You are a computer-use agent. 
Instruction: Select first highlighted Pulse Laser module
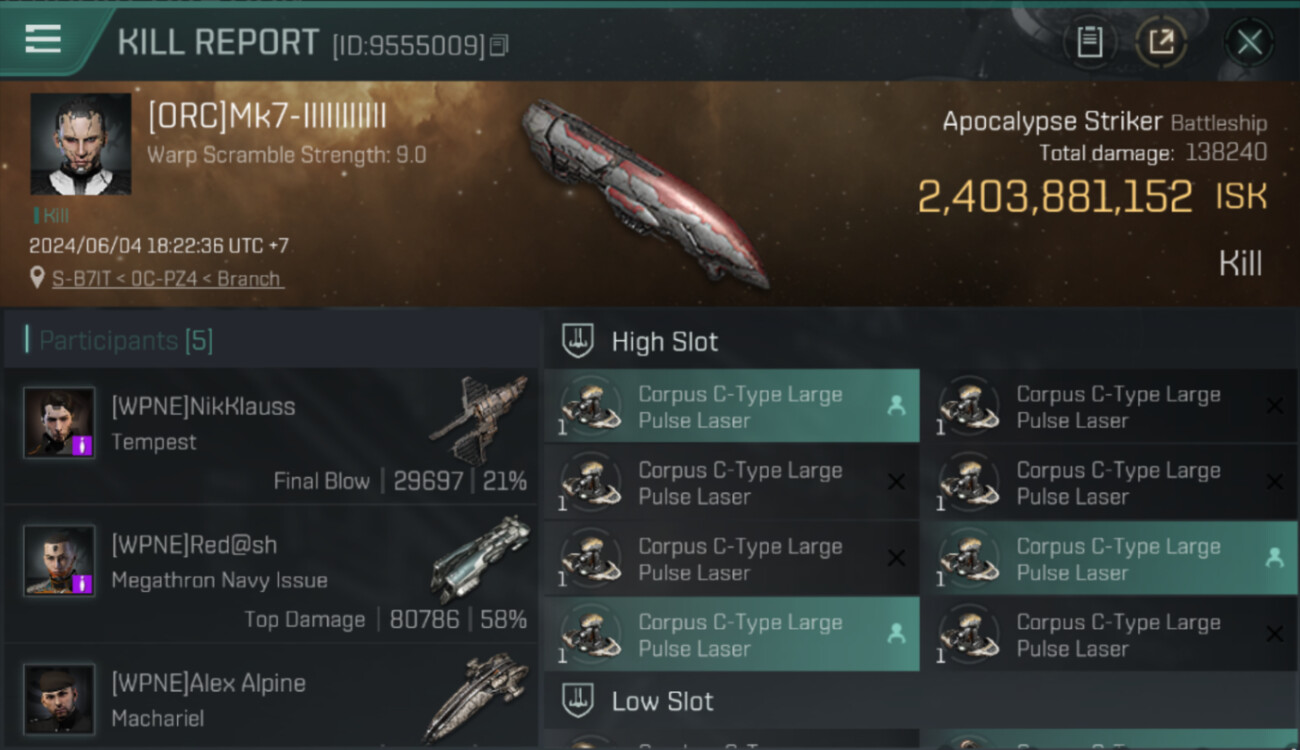point(732,406)
